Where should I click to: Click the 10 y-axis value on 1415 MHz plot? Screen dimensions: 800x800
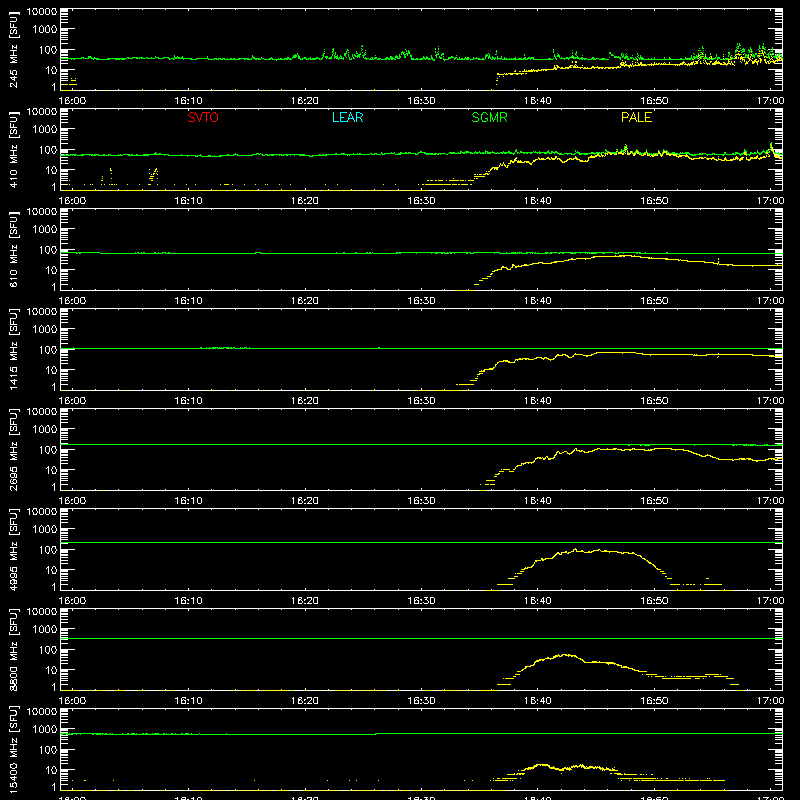[x=51, y=370]
